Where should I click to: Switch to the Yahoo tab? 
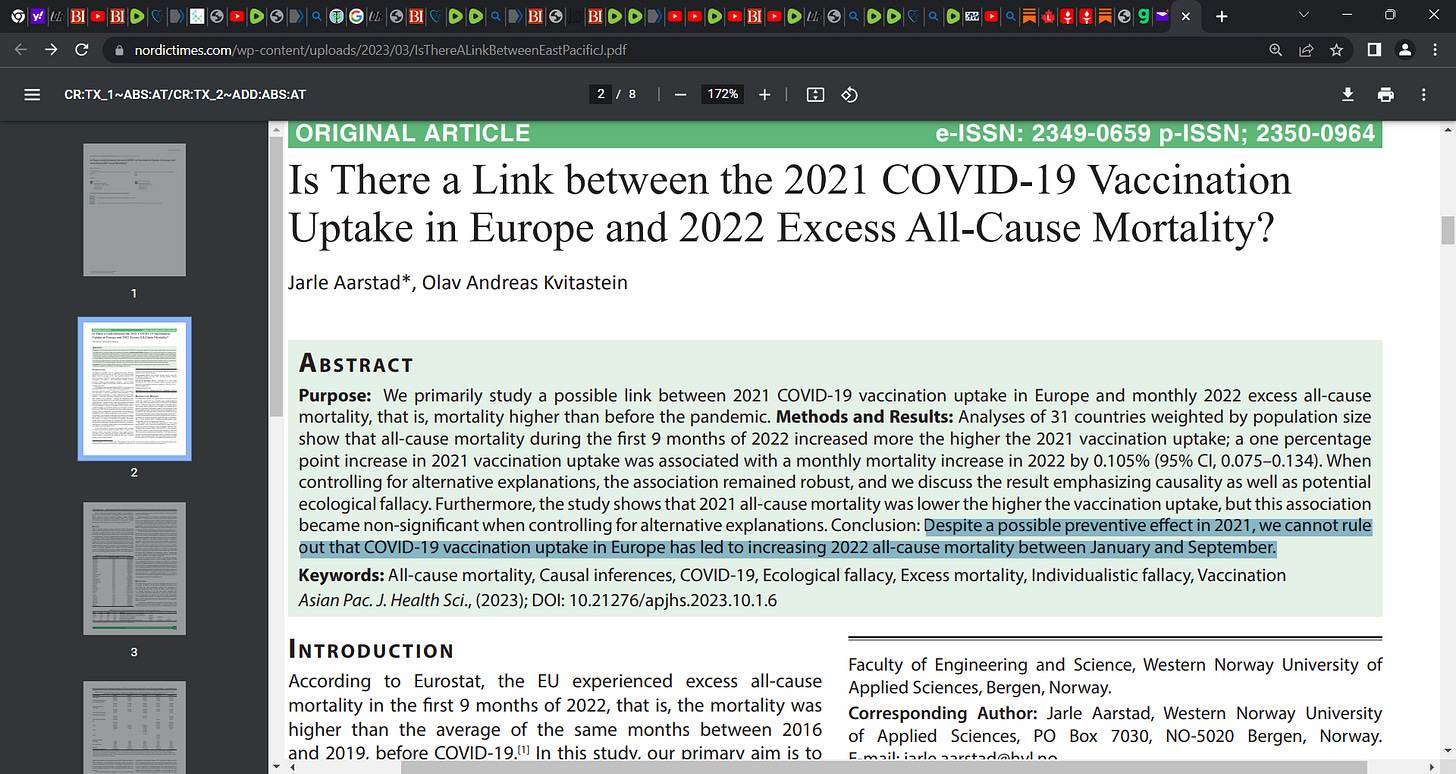[37, 17]
